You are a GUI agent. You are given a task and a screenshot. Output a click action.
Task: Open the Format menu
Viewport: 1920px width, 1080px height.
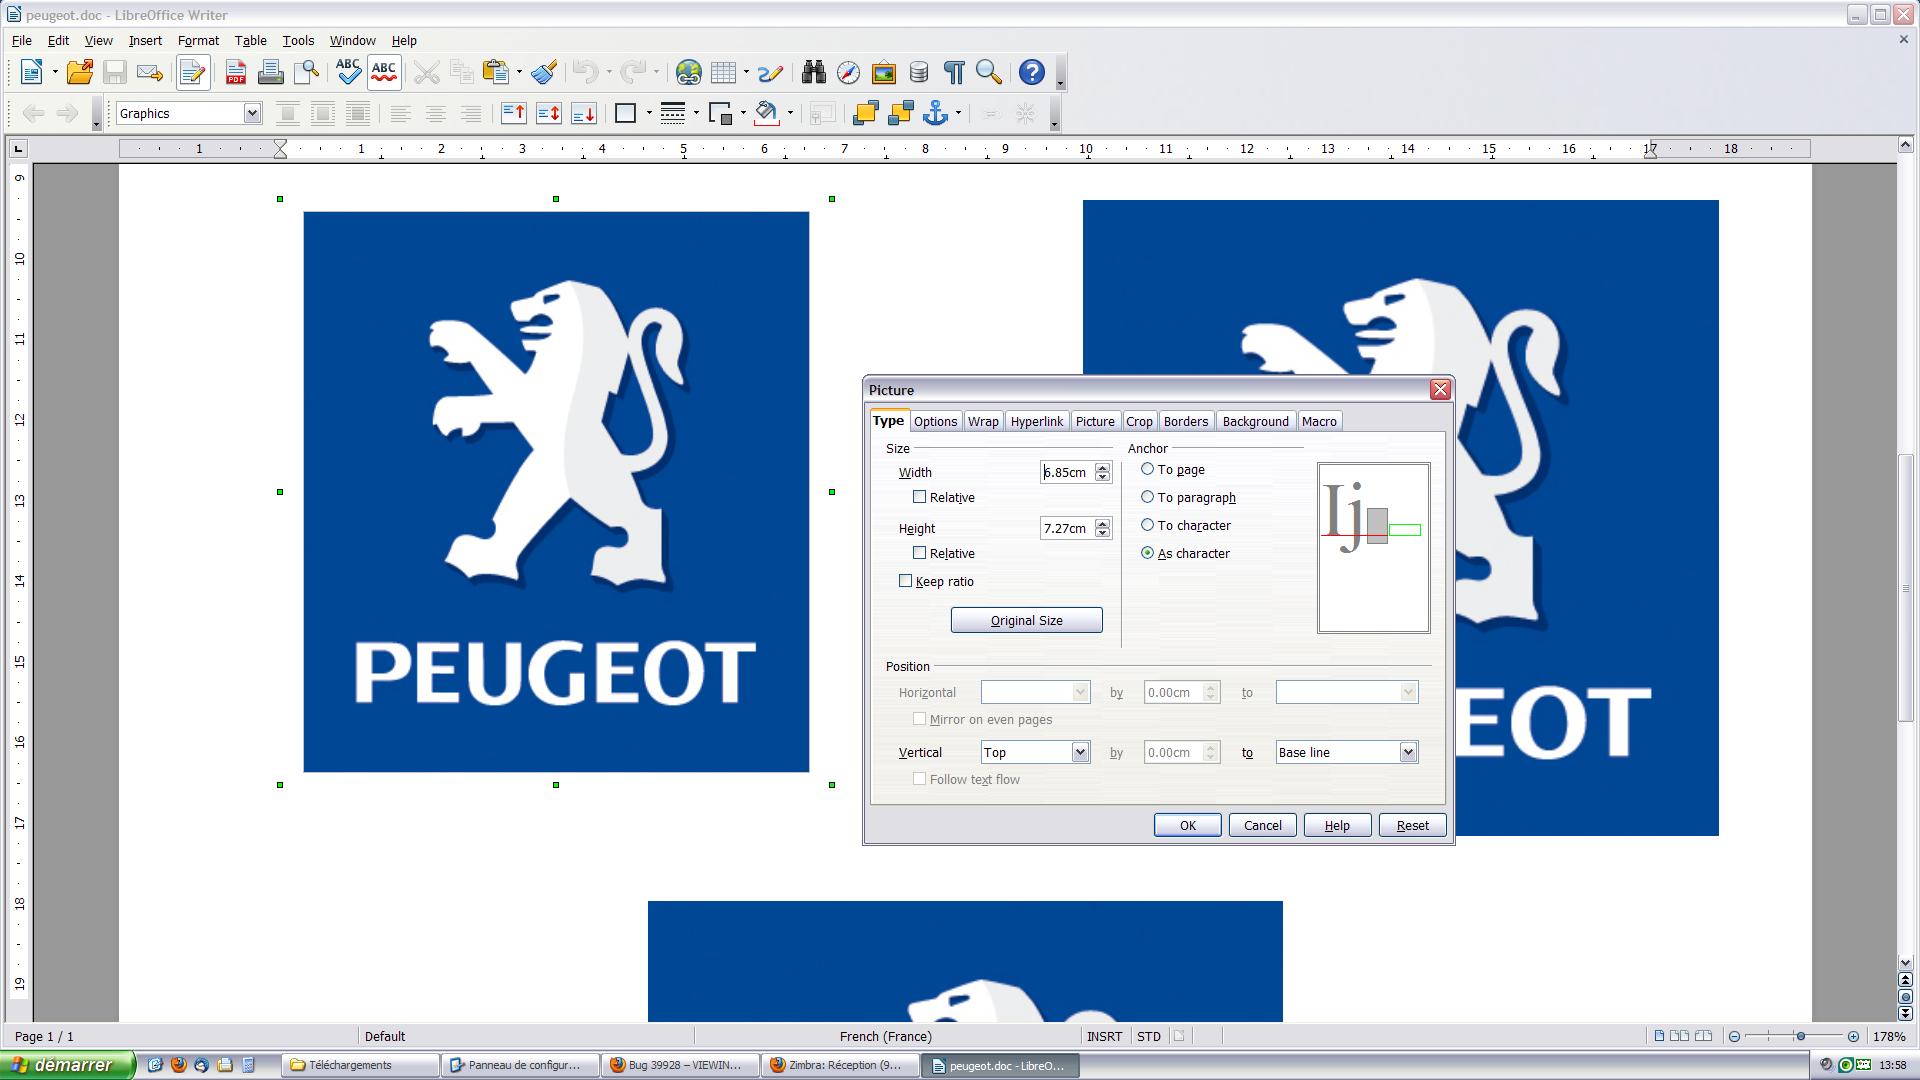[x=198, y=41]
